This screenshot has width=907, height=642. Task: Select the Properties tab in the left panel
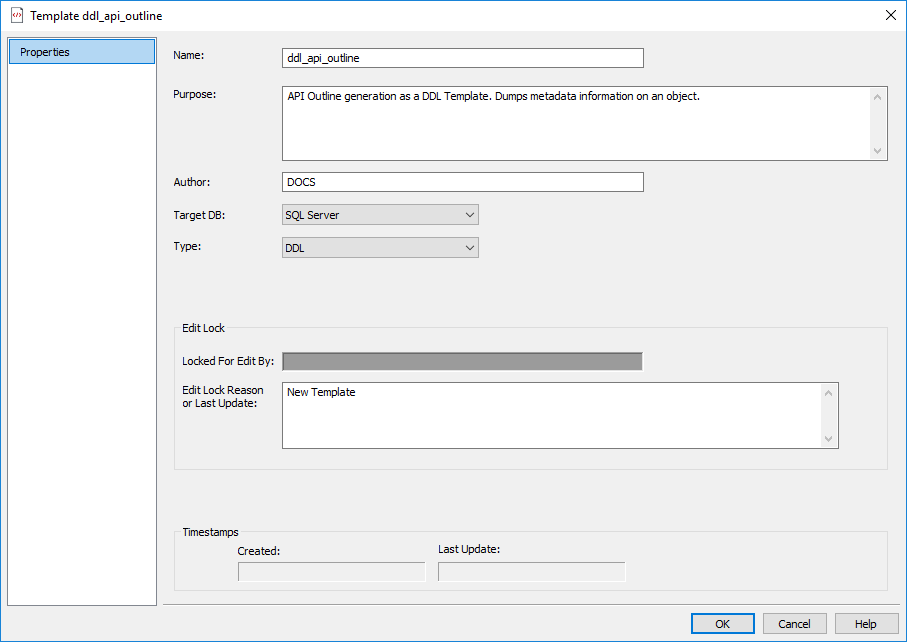tap(82, 52)
